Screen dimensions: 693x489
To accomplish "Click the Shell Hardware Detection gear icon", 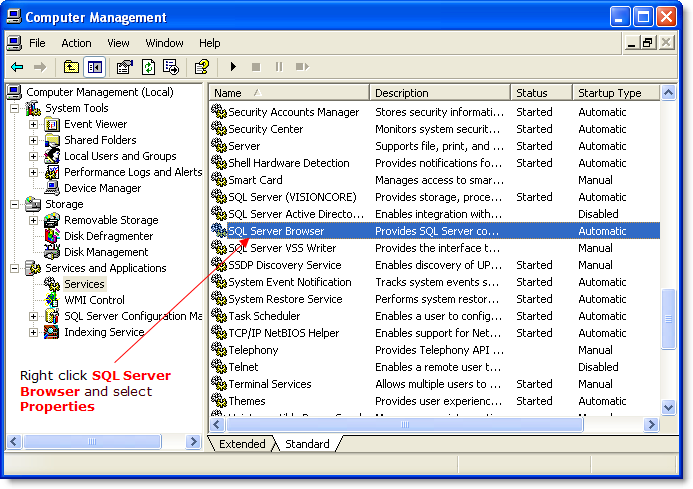I will 219,162.
